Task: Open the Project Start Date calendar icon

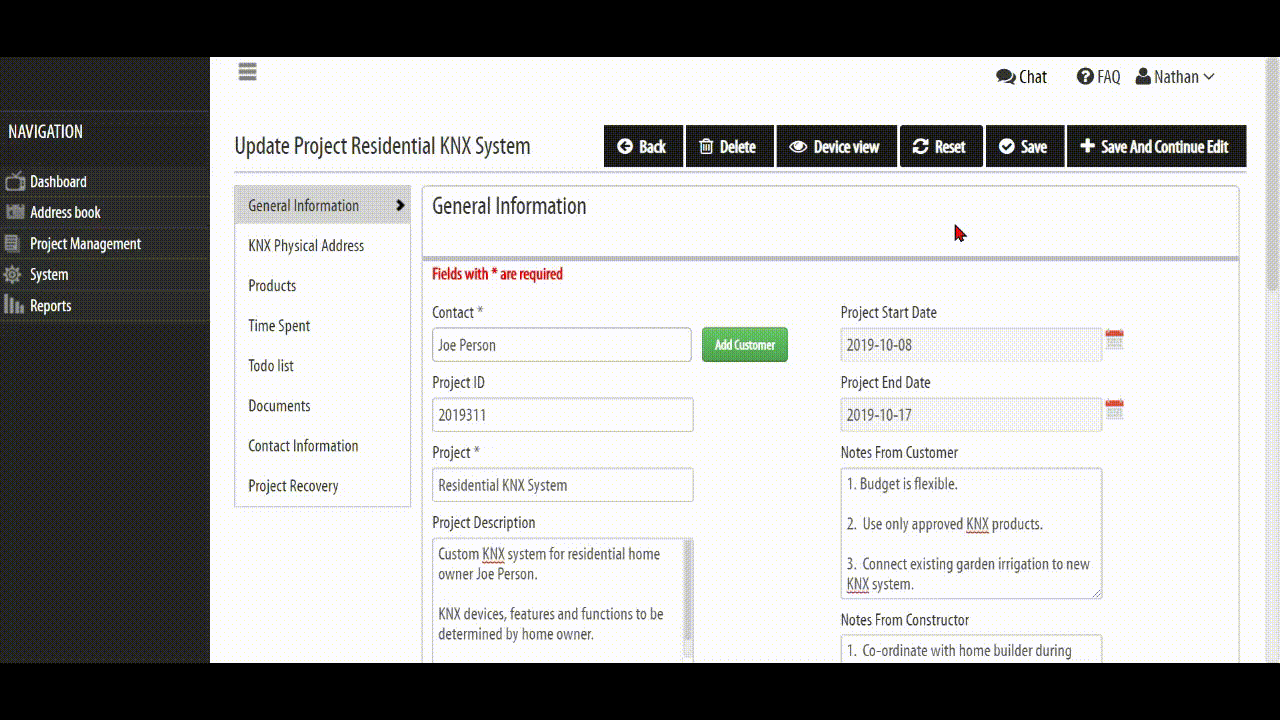Action: [1114, 340]
